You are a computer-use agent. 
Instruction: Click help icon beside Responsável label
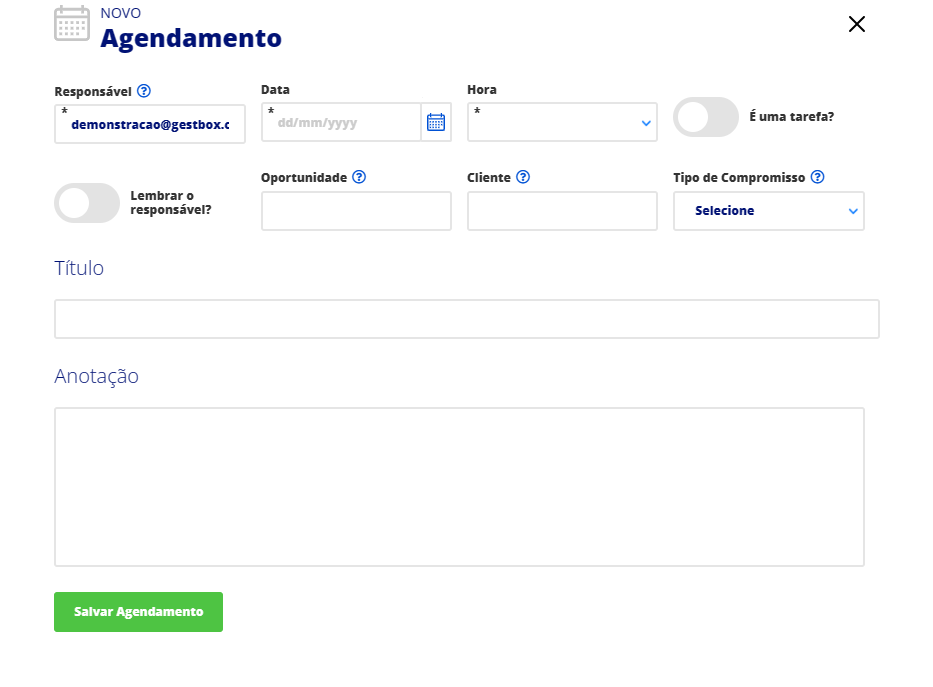144,91
